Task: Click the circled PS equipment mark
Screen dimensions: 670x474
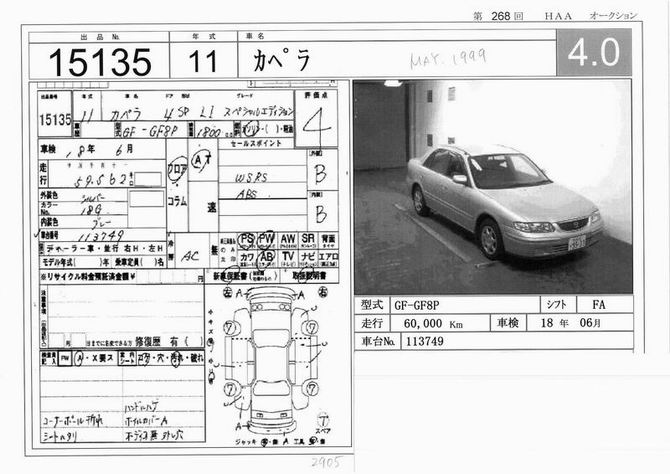Action: pos(245,240)
